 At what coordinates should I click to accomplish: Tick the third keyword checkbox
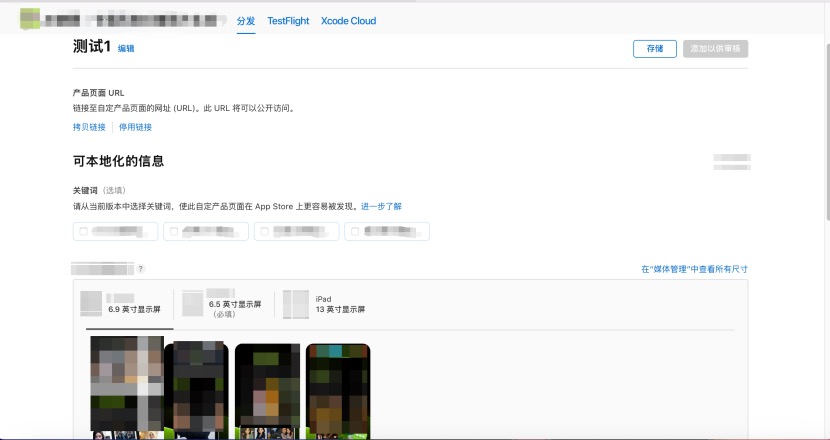pyautogui.click(x=264, y=232)
